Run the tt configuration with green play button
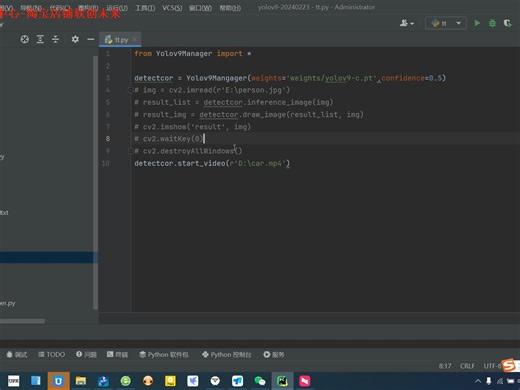Image resolution: width=520 pixels, height=390 pixels. click(477, 23)
